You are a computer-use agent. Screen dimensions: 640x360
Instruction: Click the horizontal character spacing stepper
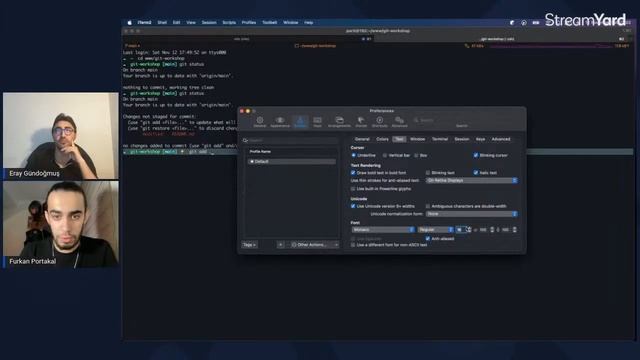click(x=492, y=230)
